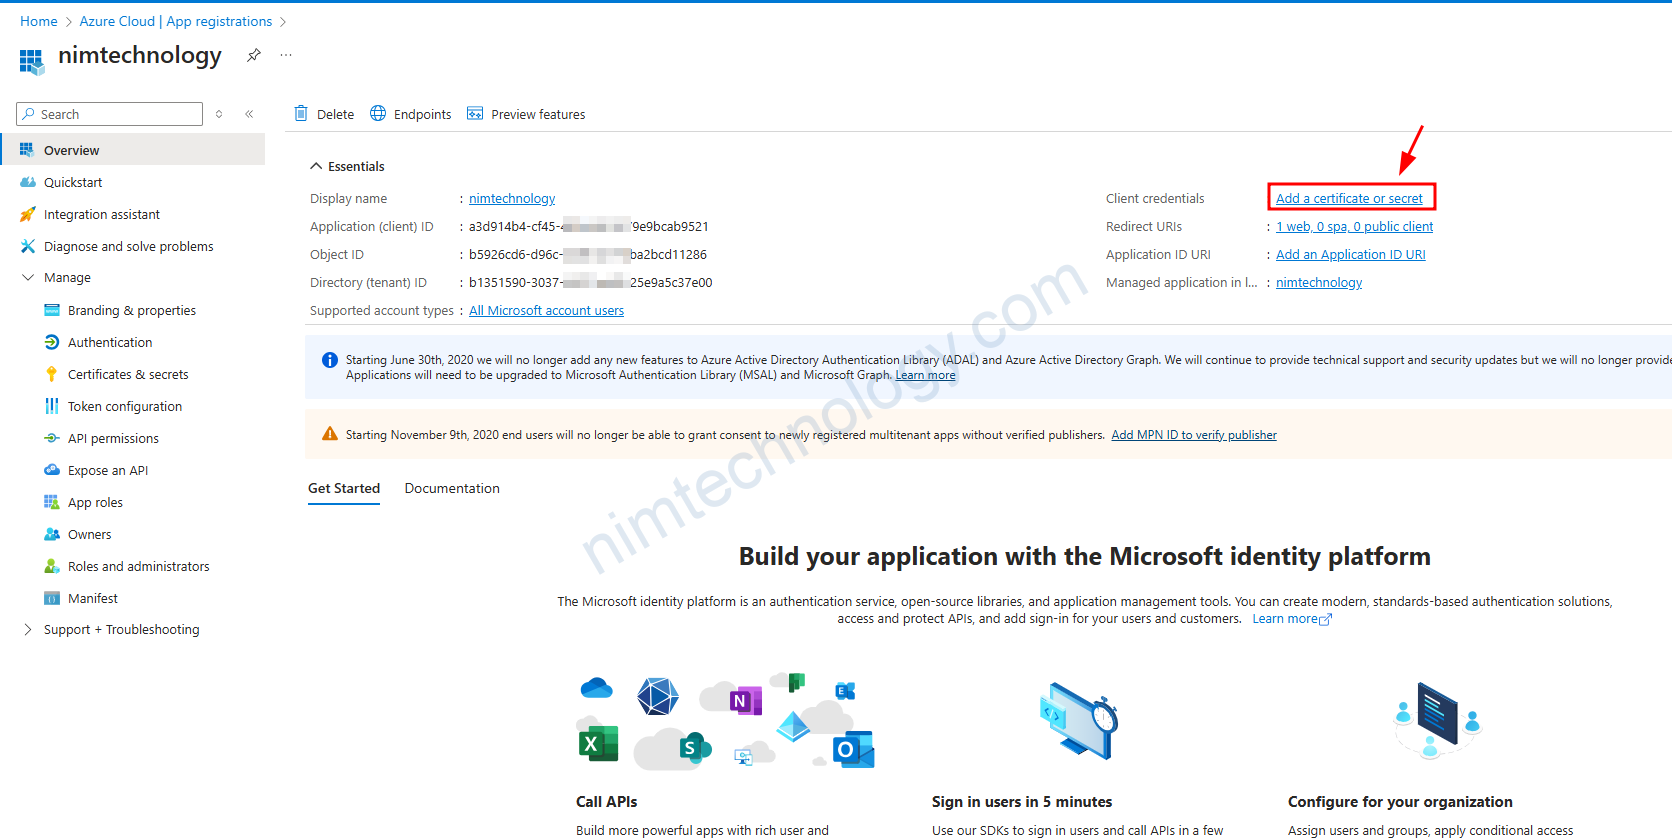Switch to the Documentation tab

click(452, 488)
